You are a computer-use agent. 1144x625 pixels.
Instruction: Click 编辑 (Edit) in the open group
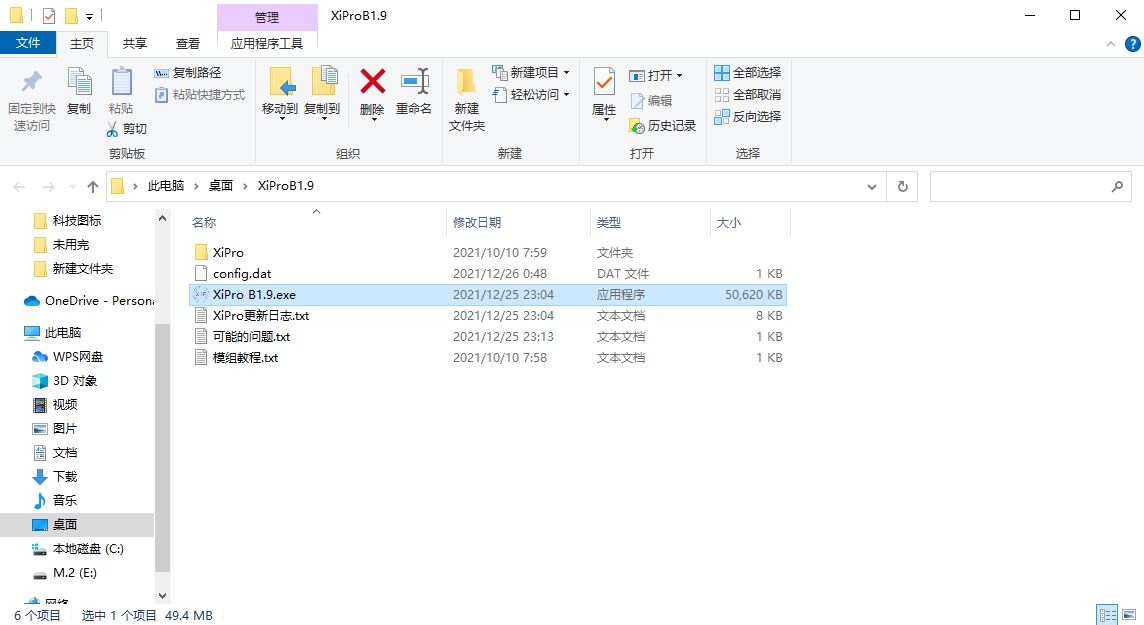[x=651, y=101]
